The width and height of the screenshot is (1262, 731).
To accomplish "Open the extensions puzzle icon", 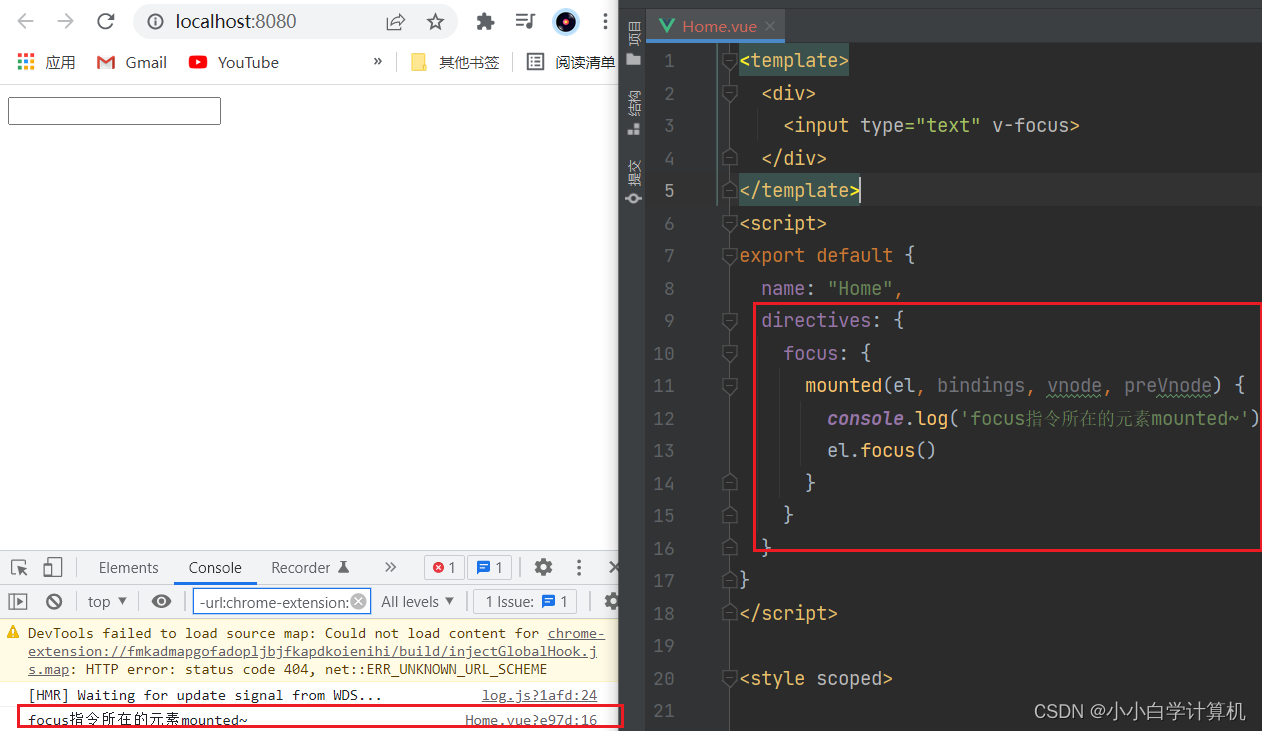I will click(485, 21).
